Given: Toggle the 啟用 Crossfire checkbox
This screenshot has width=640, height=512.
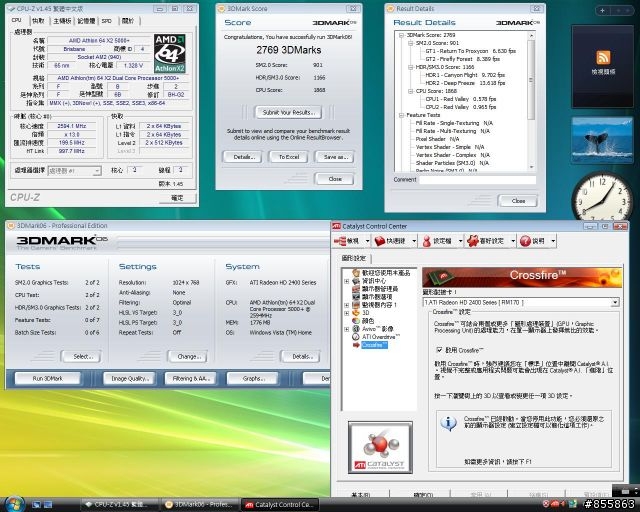Looking at the screenshot, I should click(439, 350).
